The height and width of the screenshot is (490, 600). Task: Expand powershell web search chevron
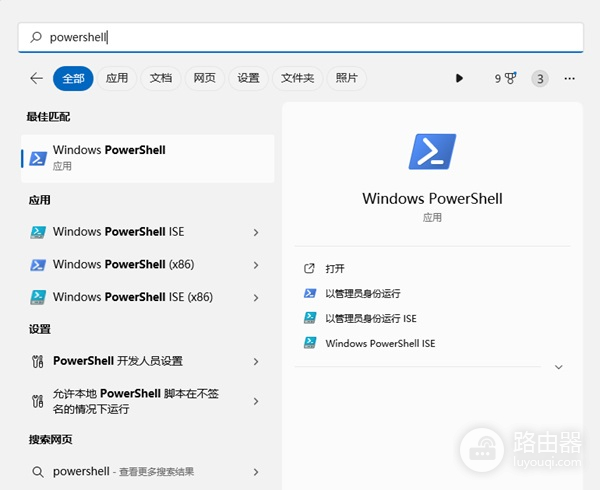pos(256,472)
